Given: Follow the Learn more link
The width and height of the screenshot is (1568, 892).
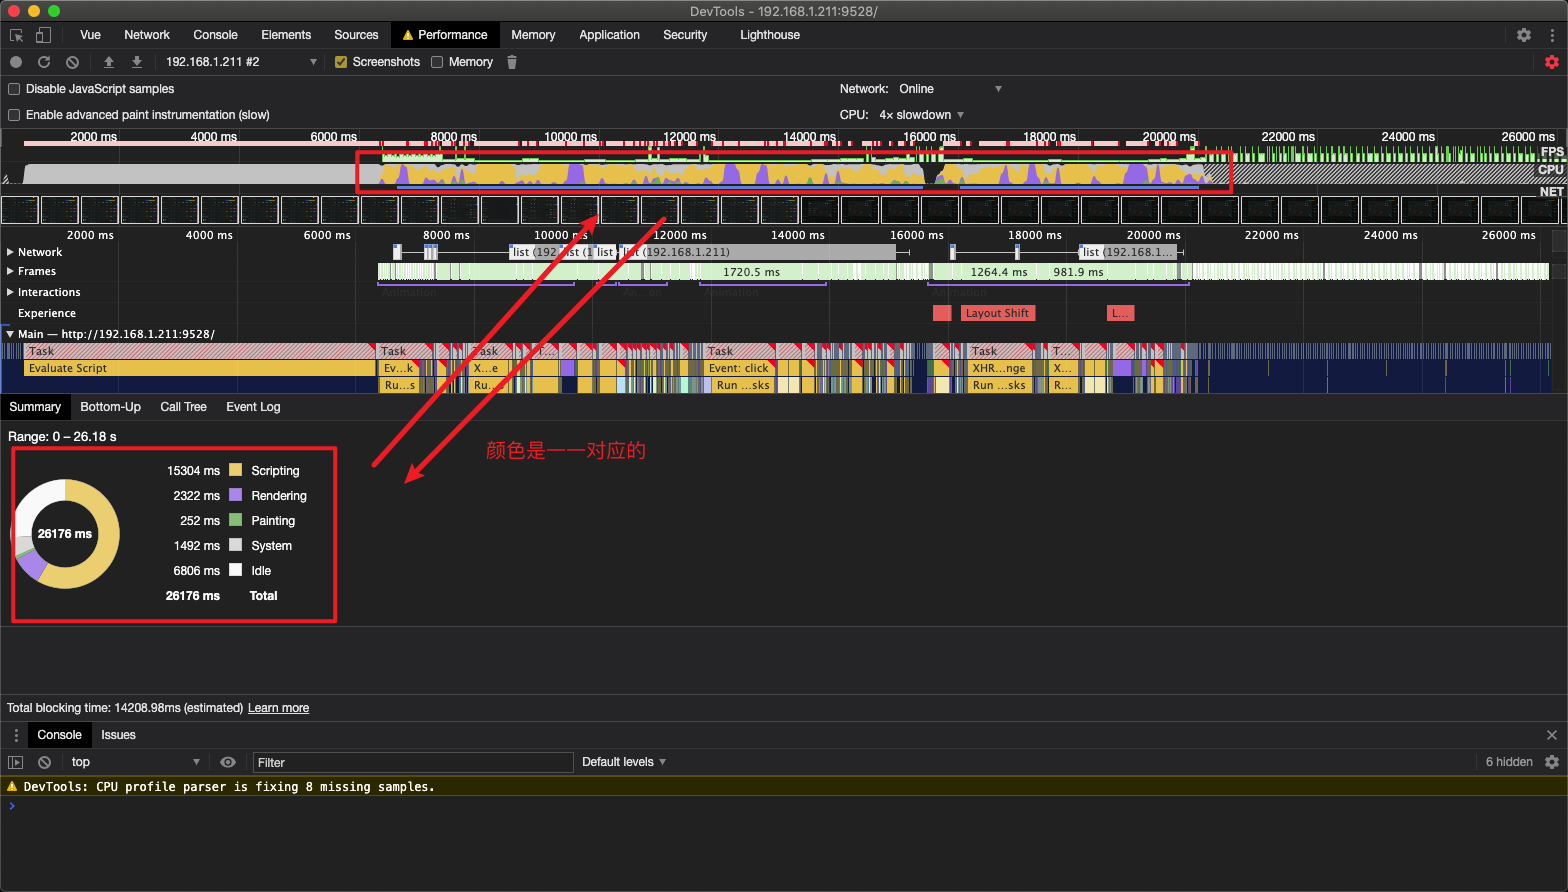Looking at the screenshot, I should click(x=278, y=708).
